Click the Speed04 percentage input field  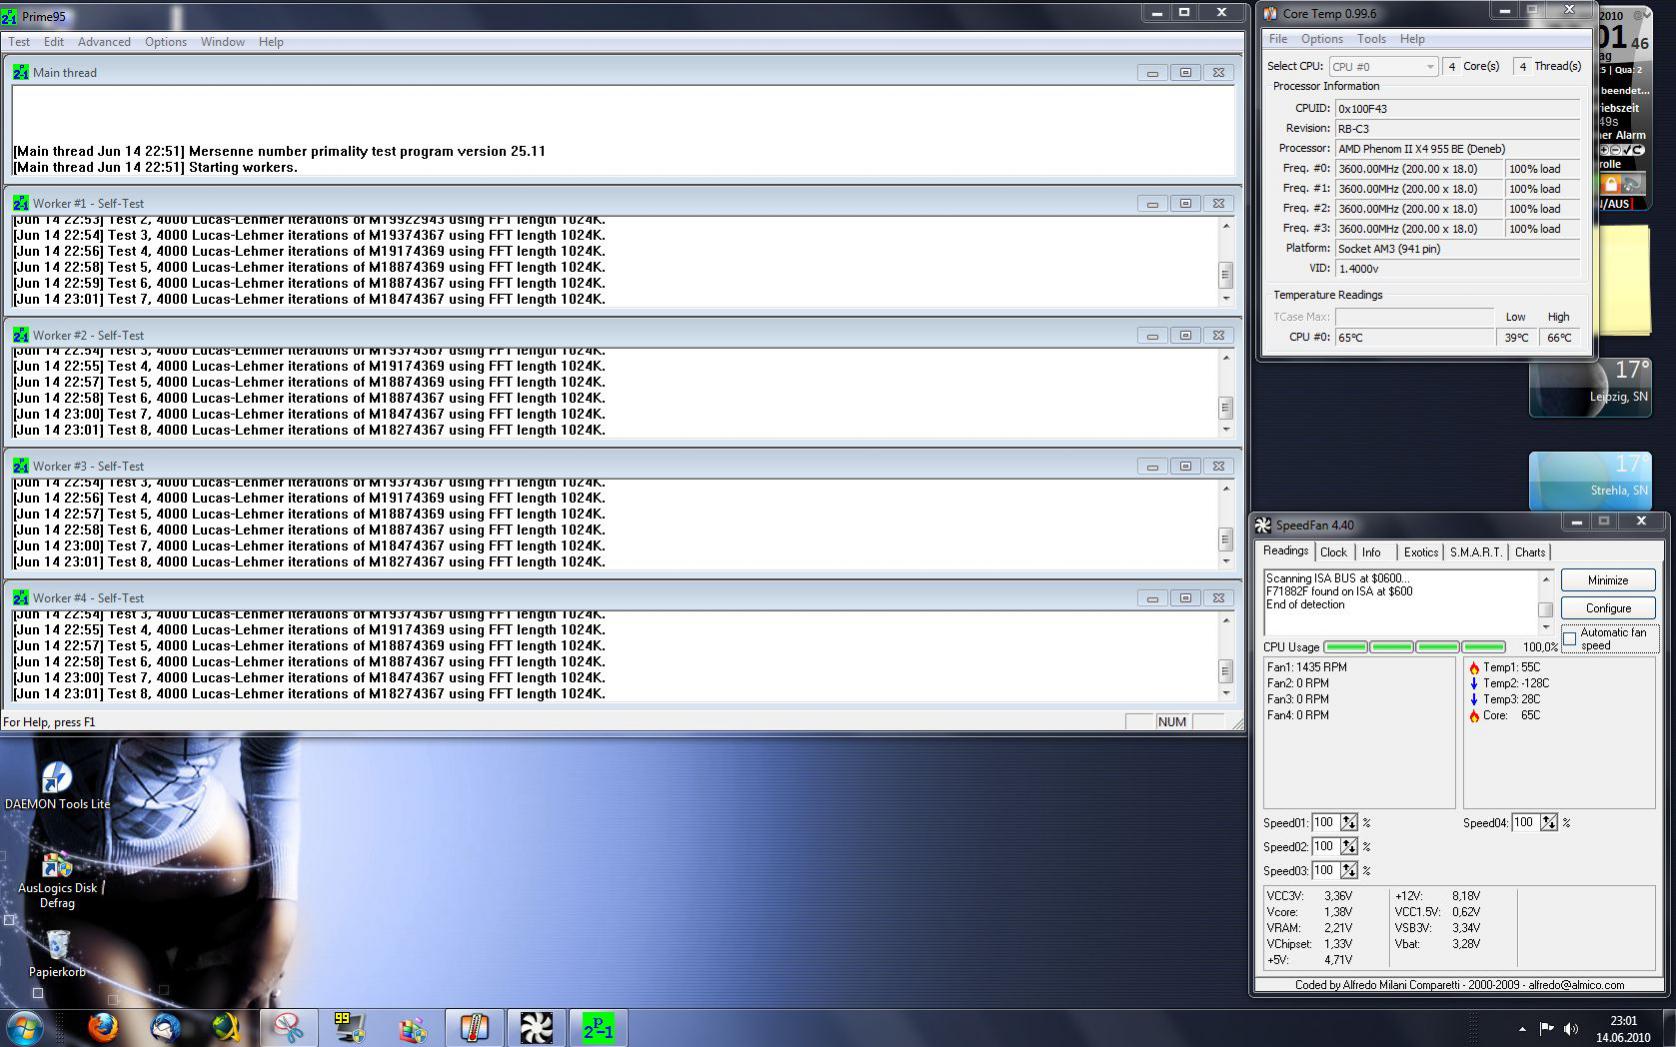1525,822
